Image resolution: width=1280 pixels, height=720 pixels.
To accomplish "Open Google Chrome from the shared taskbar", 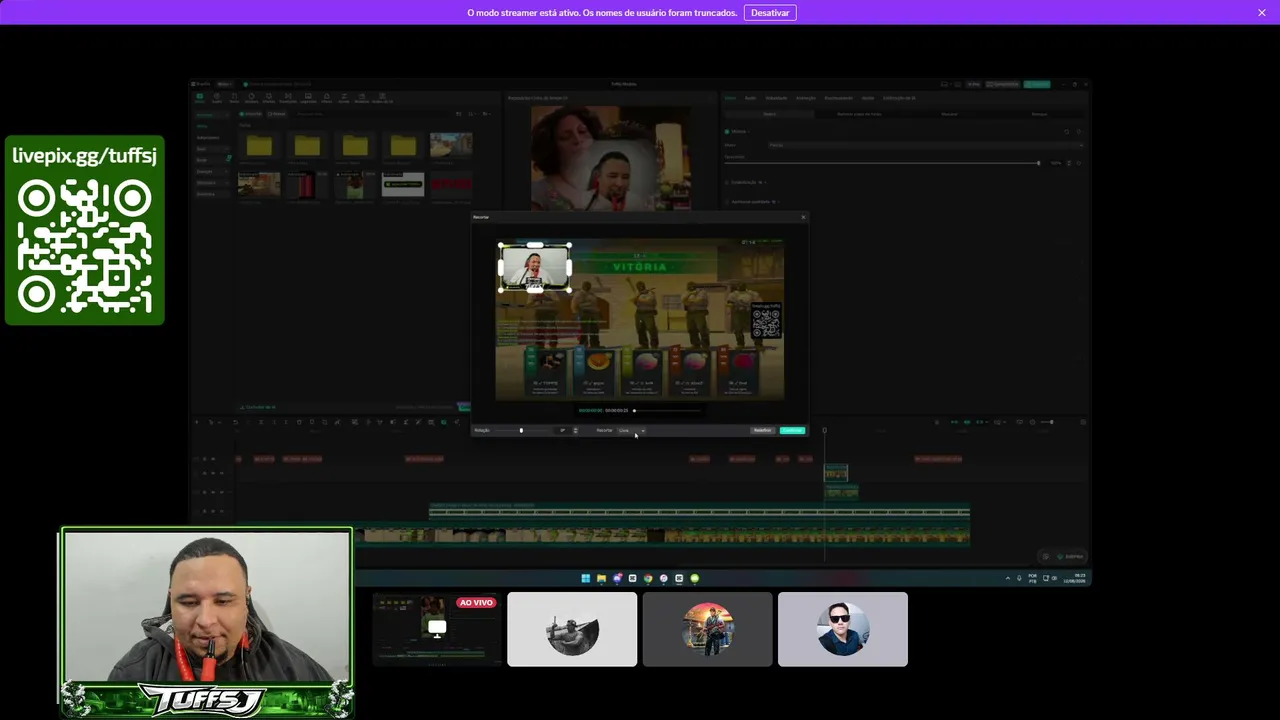I will click(x=648, y=578).
